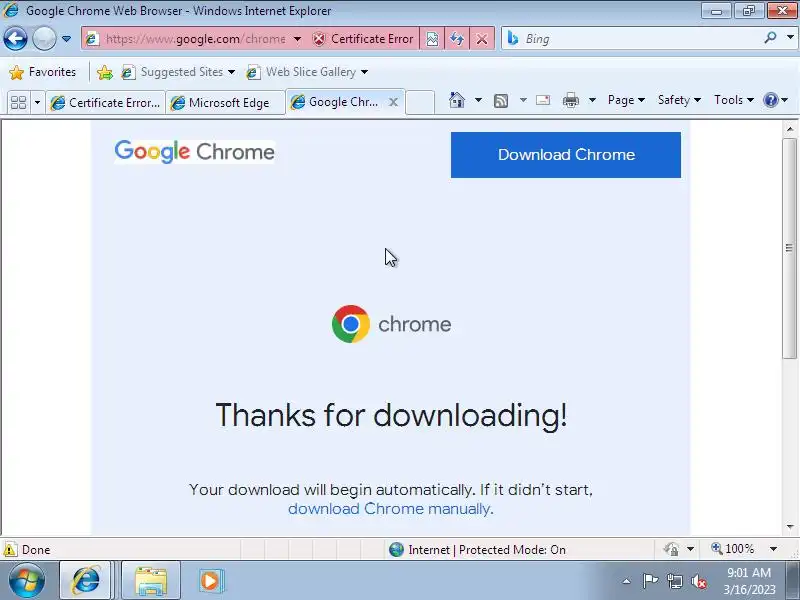Show Quick Tabs grid icon
The height and width of the screenshot is (600, 800).
(18, 103)
